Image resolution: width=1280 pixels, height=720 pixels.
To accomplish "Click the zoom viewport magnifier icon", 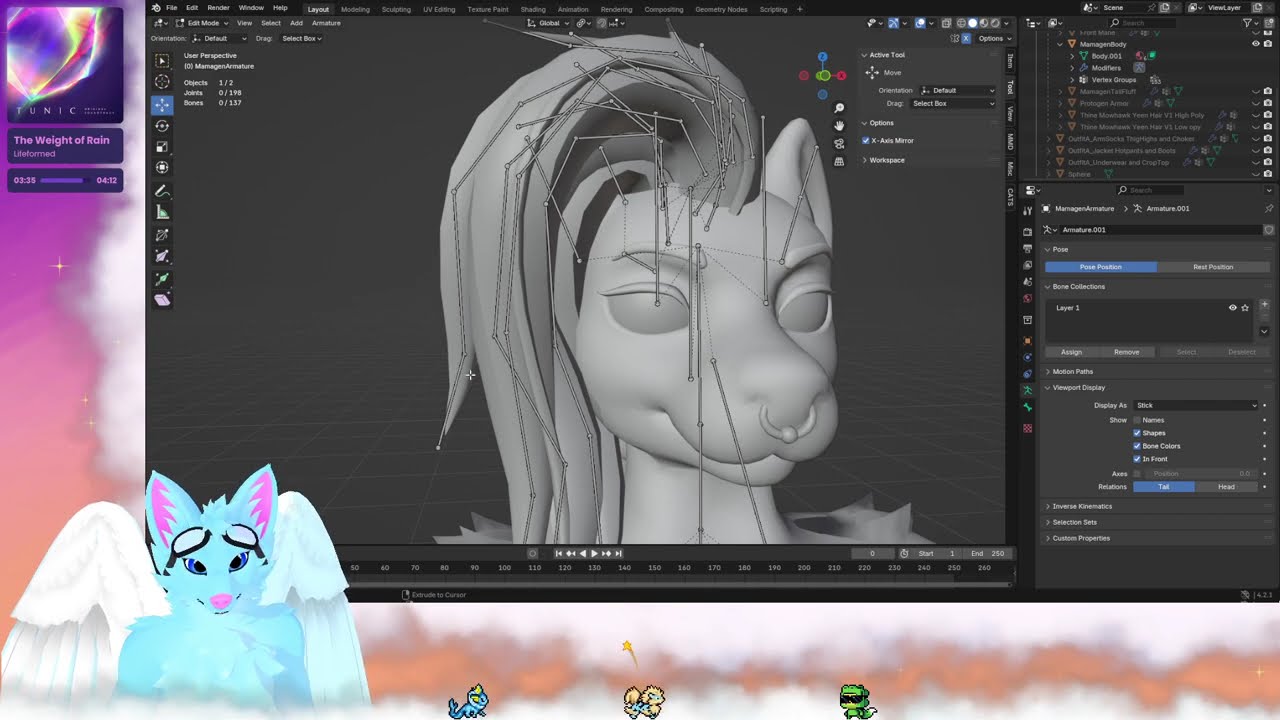I will (839, 108).
